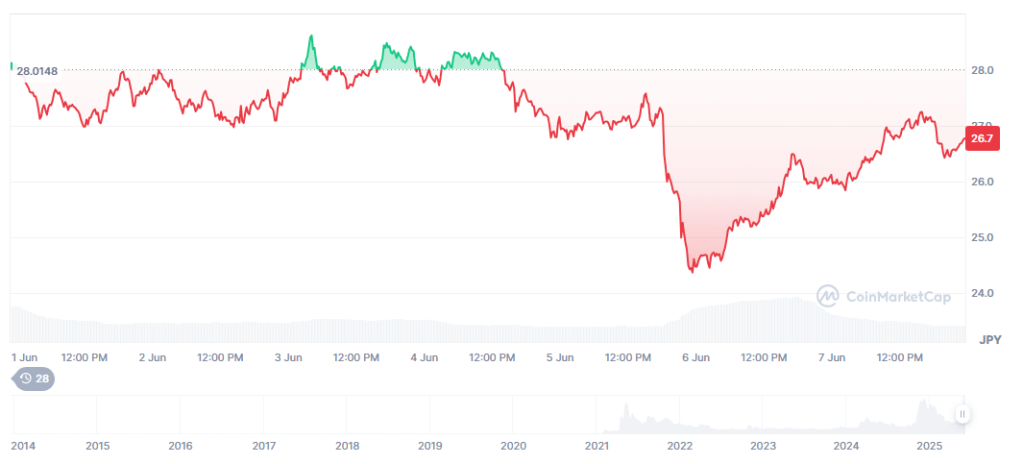Select 2017 on the year timeline
Screen dimensions: 1023x464
click(x=264, y=445)
